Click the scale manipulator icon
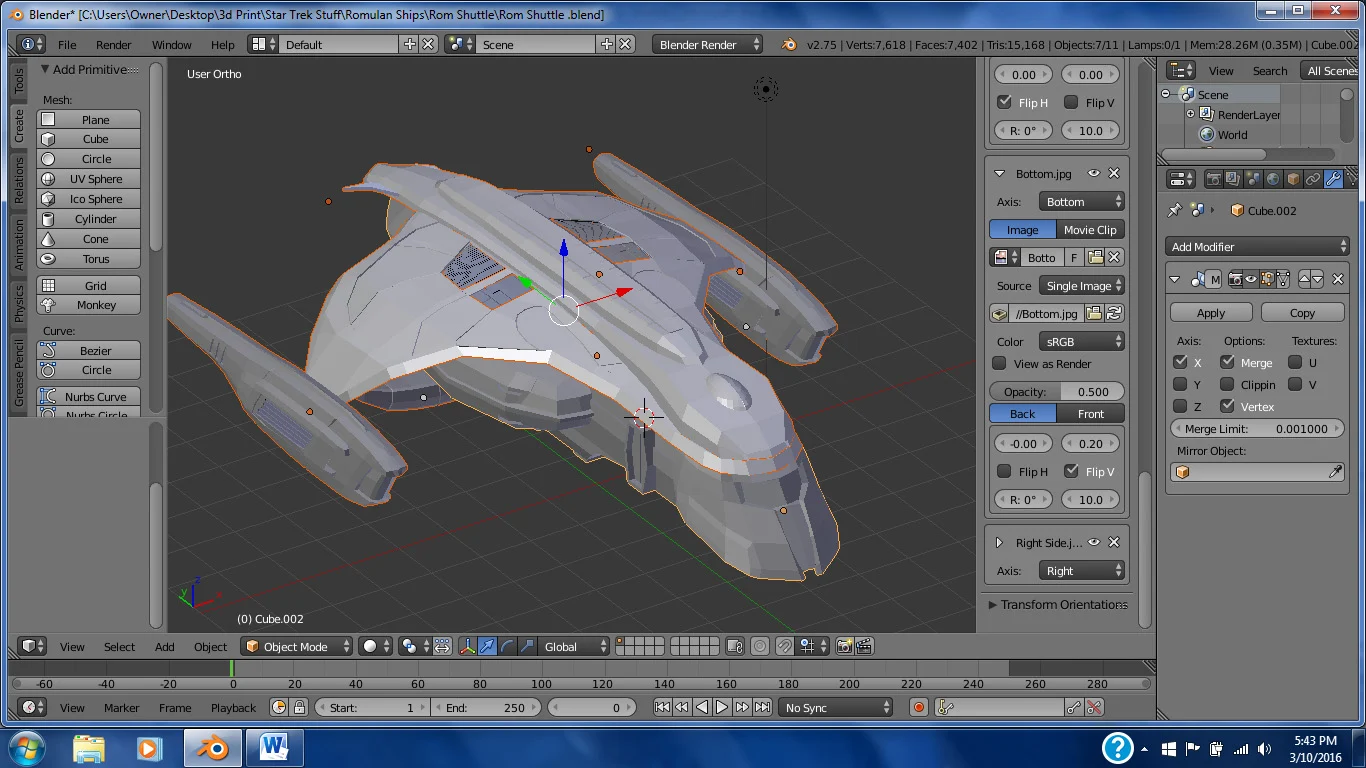Image resolution: width=1366 pixels, height=768 pixels. 527,647
